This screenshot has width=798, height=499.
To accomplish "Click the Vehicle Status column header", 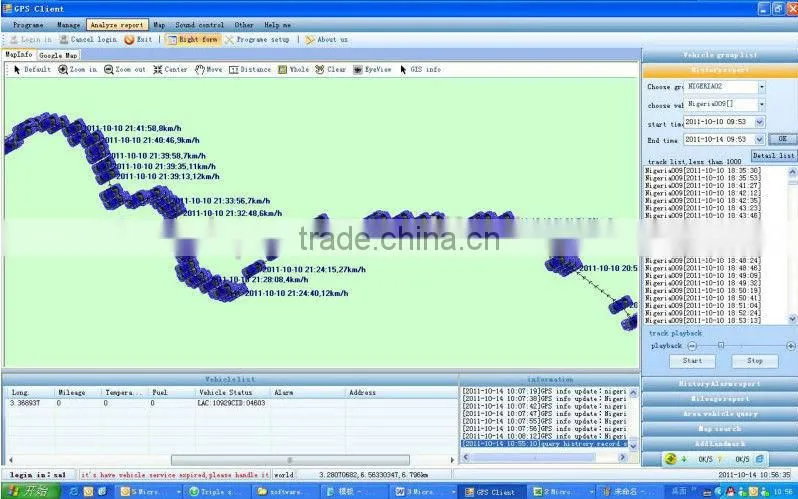I will click(233, 393).
